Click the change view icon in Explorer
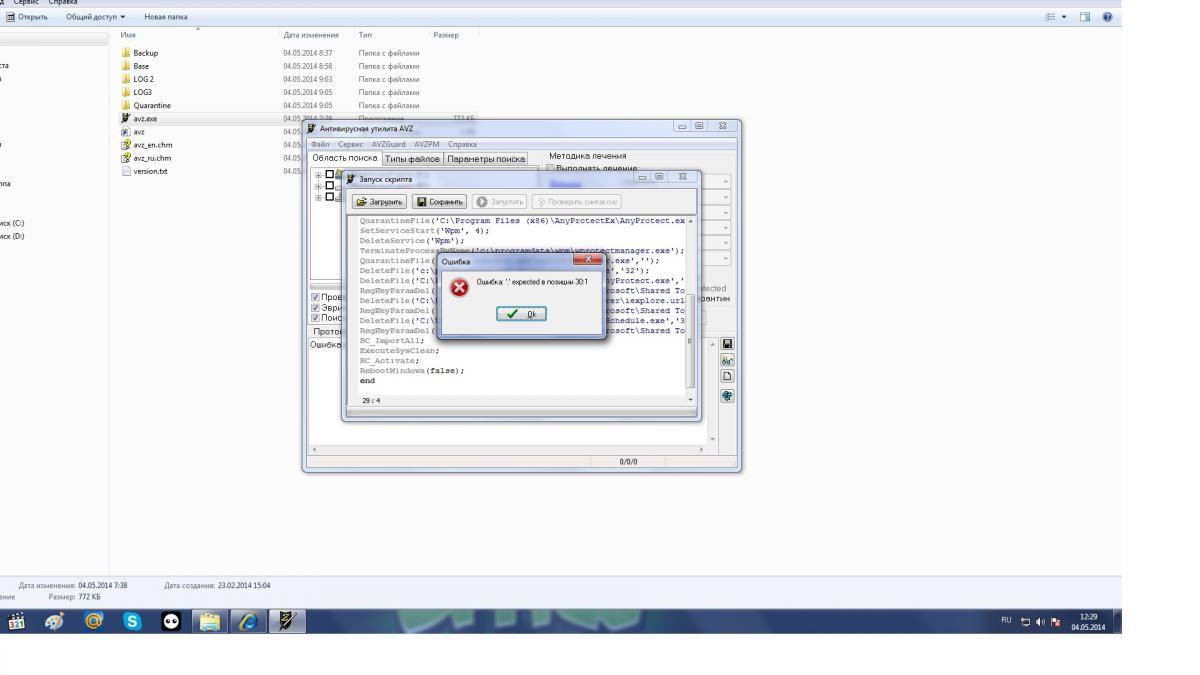The image size is (1200, 675). (1050, 17)
